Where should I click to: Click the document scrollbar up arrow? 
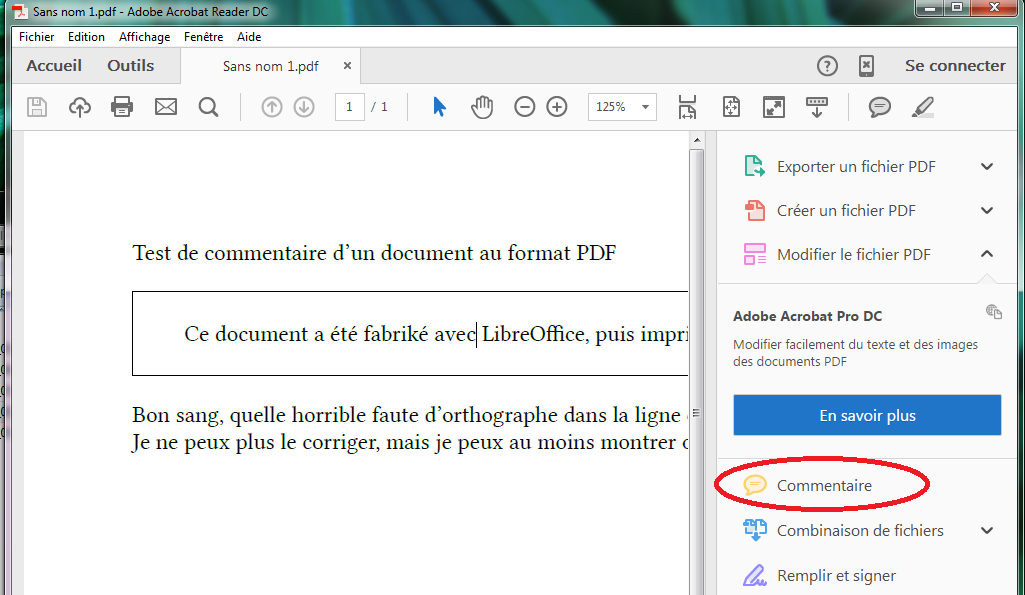coord(697,140)
